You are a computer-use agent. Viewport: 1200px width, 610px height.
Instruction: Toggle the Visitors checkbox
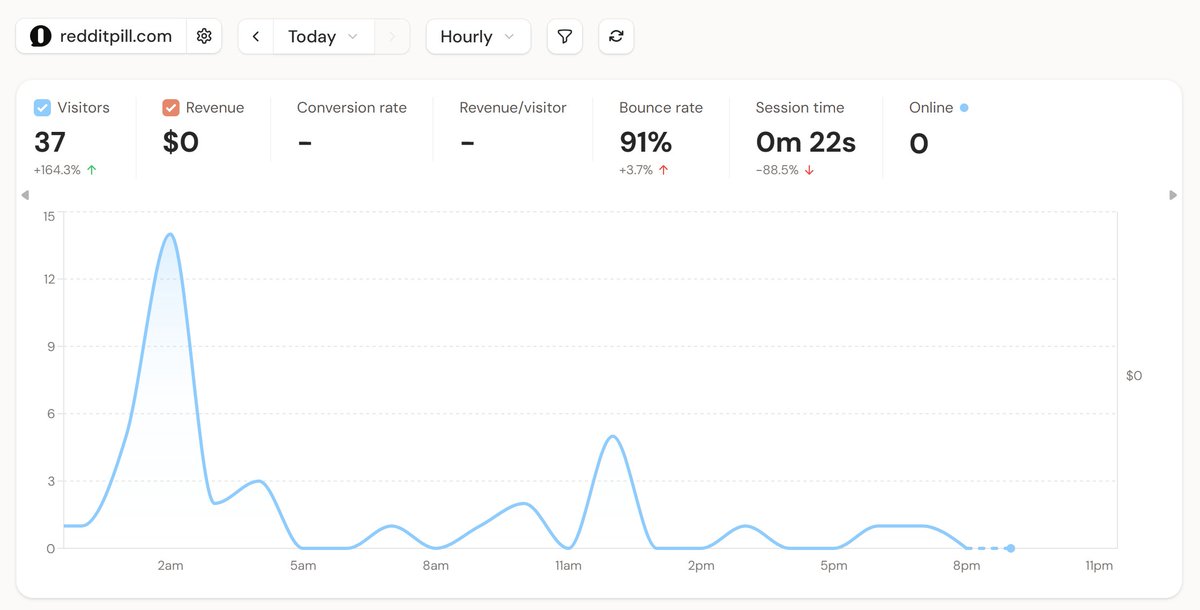coord(42,107)
